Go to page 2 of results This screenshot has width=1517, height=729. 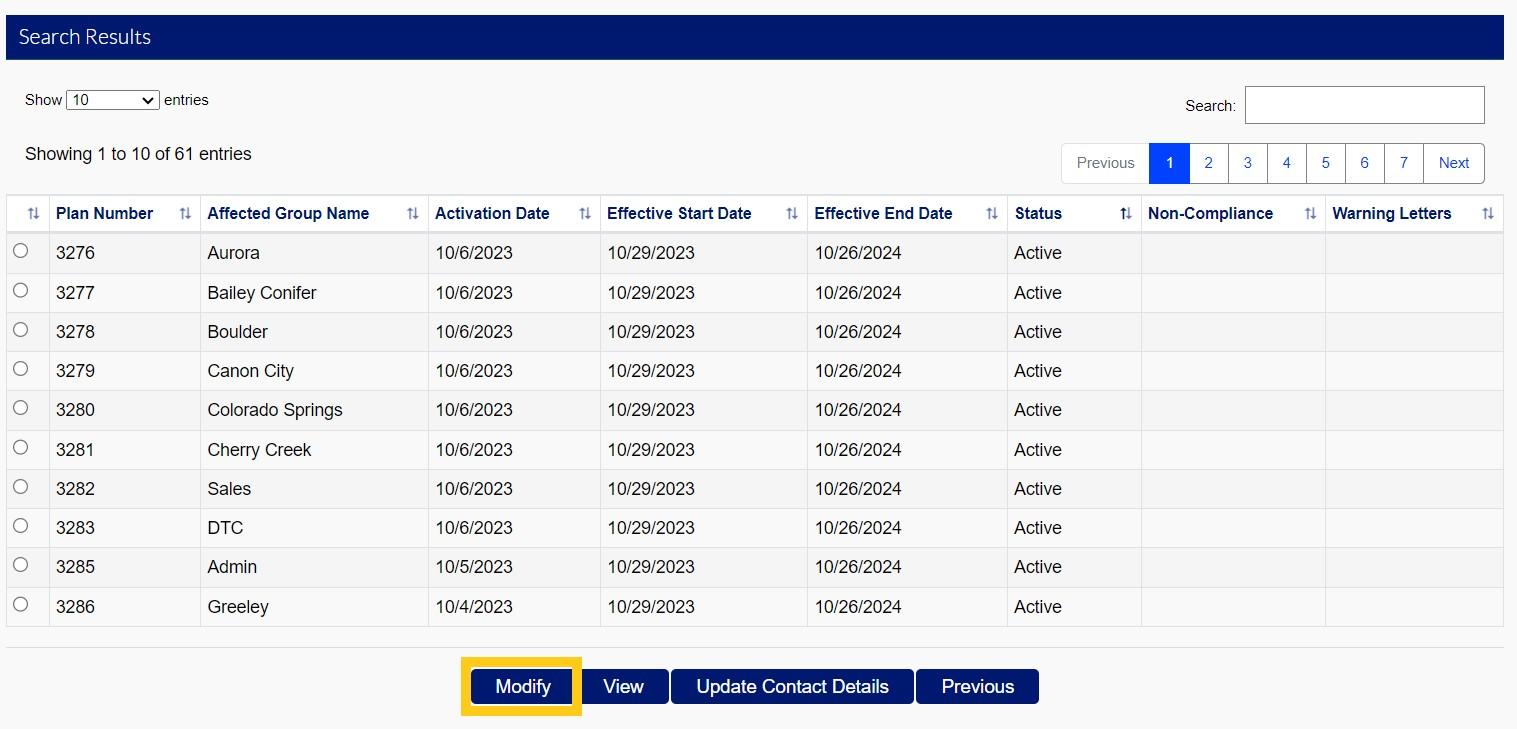(1208, 163)
